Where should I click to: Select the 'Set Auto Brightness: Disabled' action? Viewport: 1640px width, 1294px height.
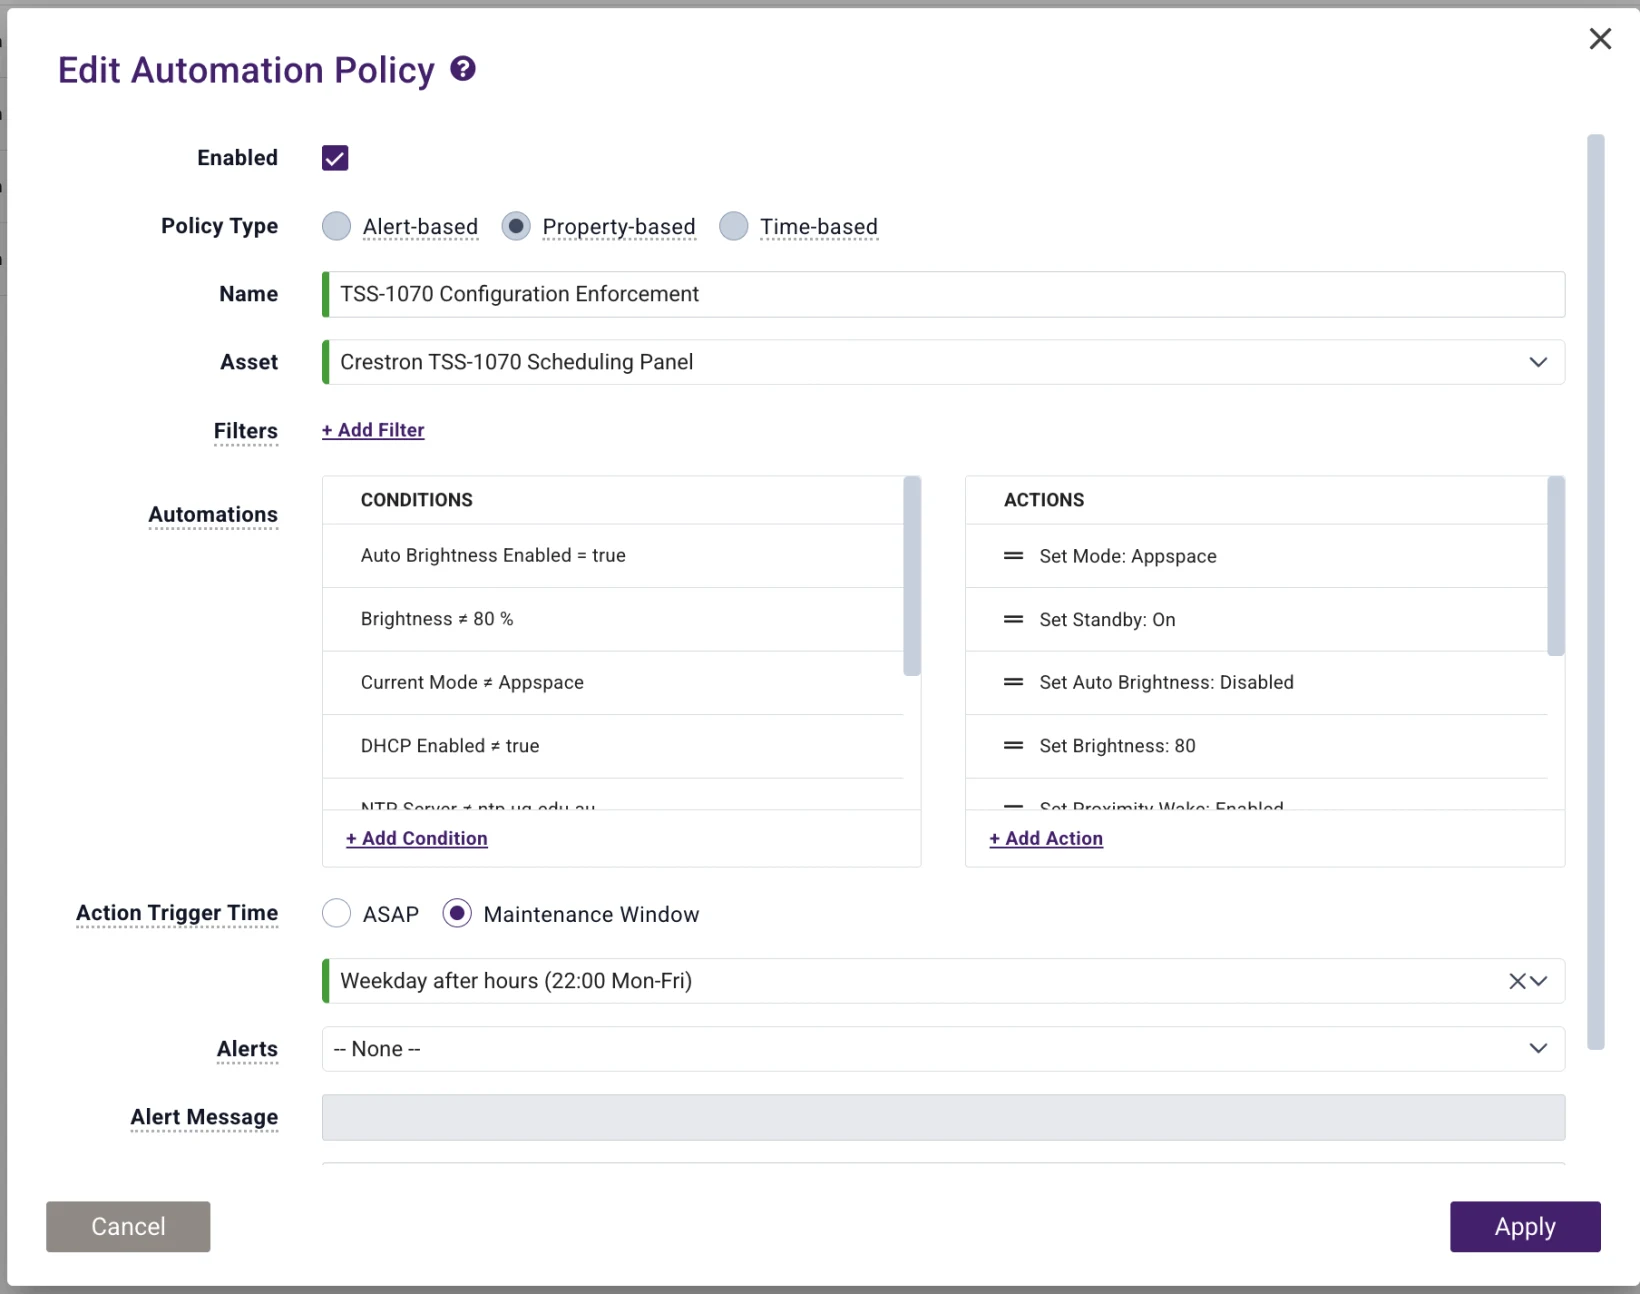(x=1256, y=682)
